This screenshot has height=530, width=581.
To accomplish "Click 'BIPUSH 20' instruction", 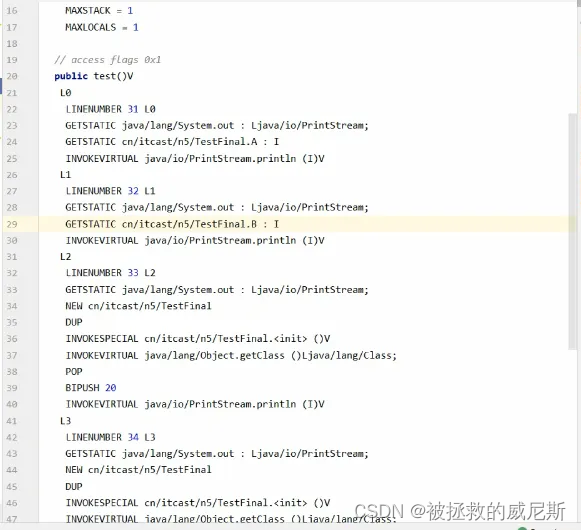I will tap(91, 388).
